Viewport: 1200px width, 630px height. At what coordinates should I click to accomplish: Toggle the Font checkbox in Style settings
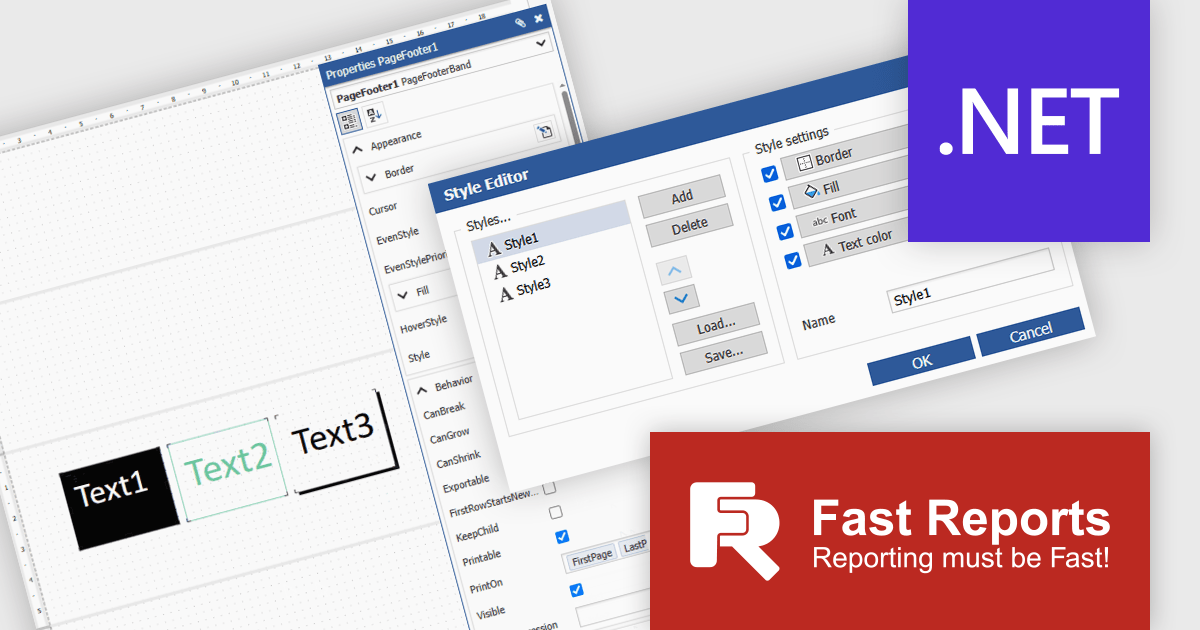[x=785, y=231]
